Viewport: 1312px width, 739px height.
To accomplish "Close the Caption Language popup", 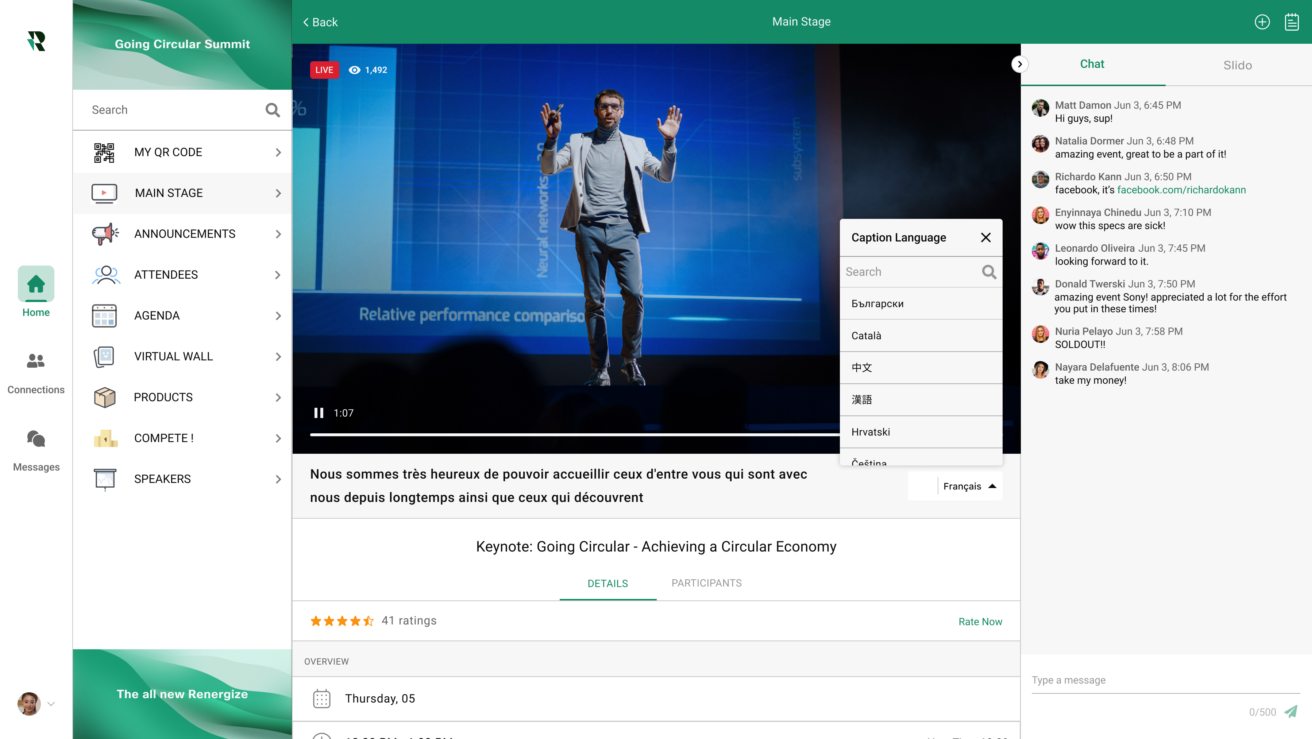I will tap(986, 237).
